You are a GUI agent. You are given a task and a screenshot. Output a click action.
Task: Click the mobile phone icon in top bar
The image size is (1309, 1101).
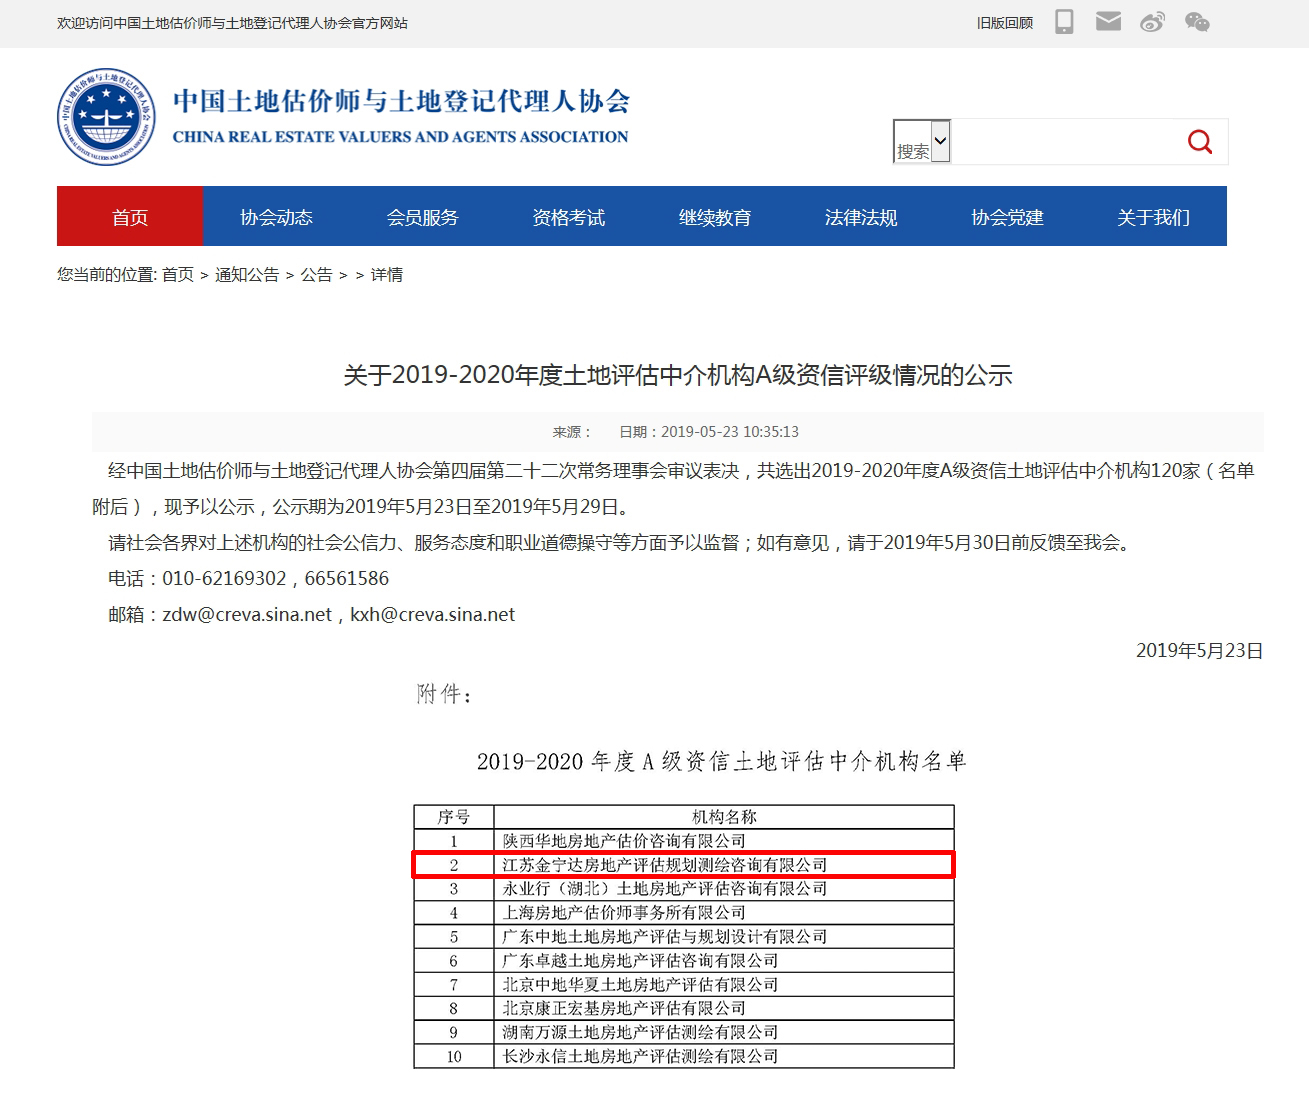click(1064, 22)
